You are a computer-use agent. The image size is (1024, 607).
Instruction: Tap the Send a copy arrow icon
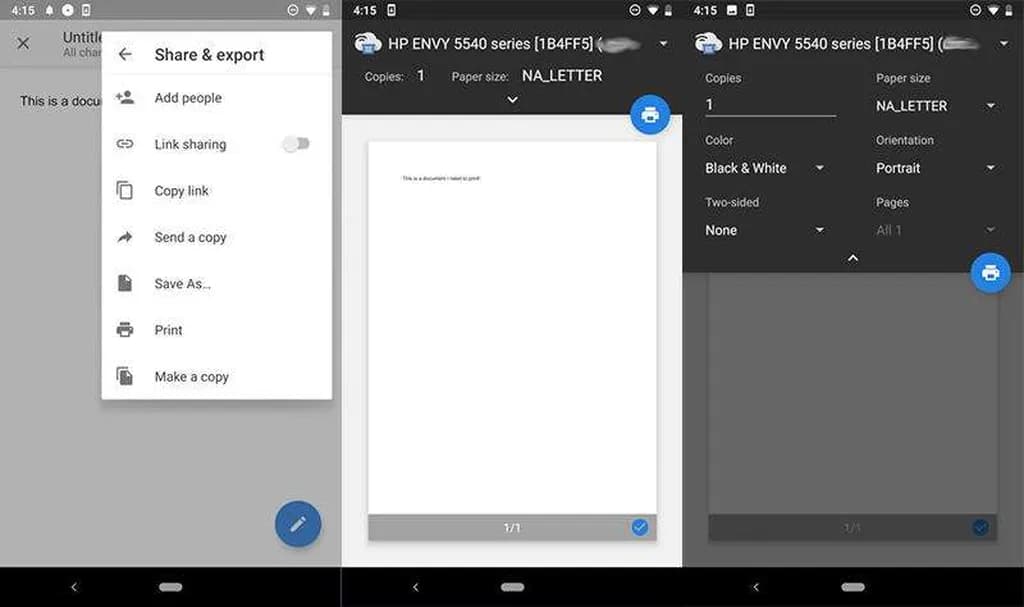pyautogui.click(x=125, y=237)
